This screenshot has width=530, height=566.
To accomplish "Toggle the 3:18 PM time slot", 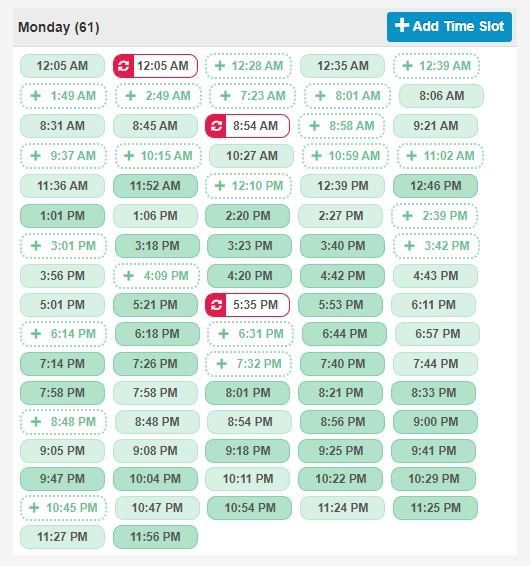I will click(x=157, y=246).
